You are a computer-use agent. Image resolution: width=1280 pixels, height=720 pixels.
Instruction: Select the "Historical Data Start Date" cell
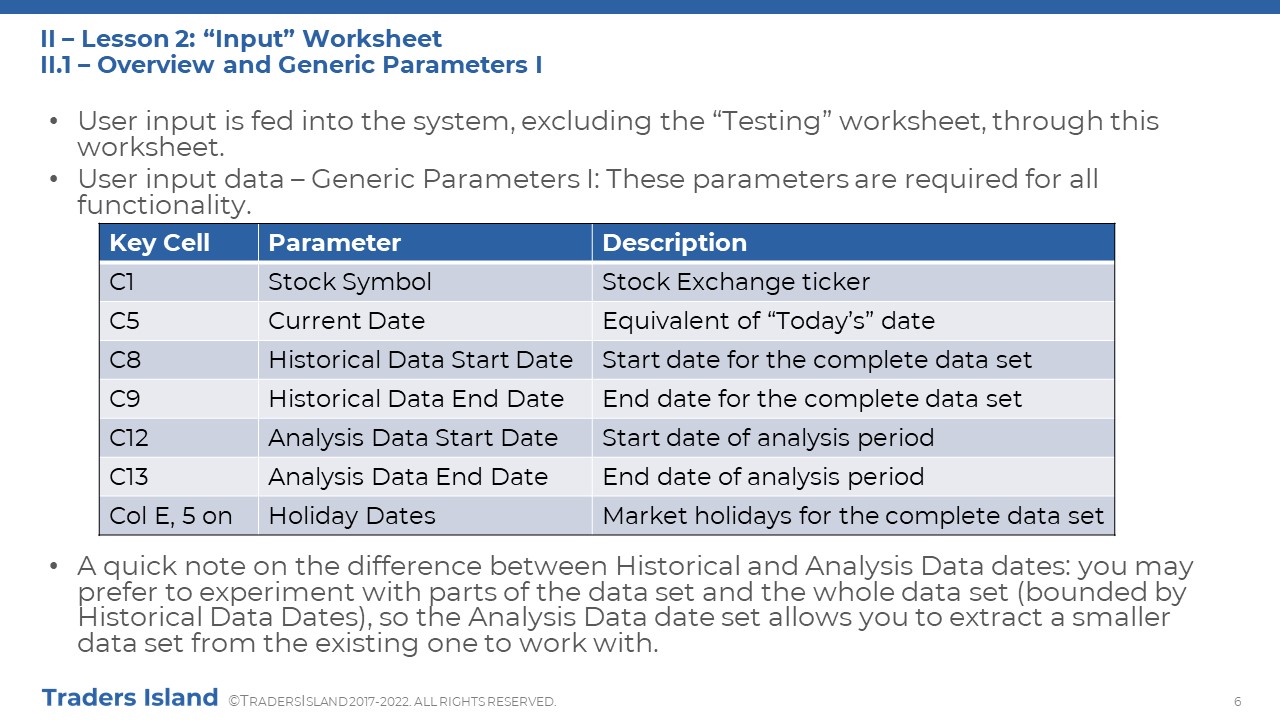point(425,360)
